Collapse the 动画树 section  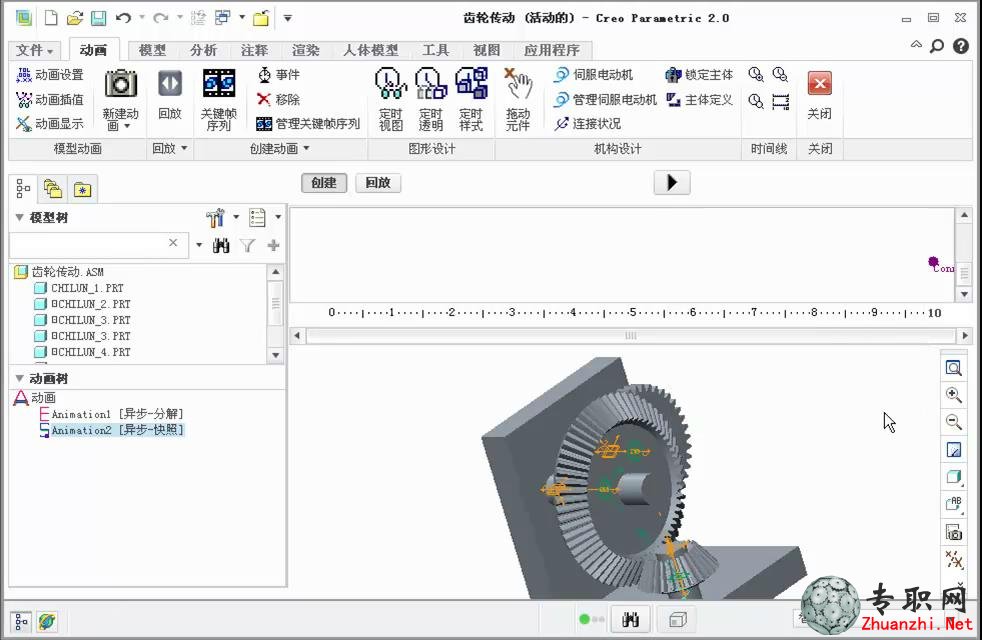(19, 378)
